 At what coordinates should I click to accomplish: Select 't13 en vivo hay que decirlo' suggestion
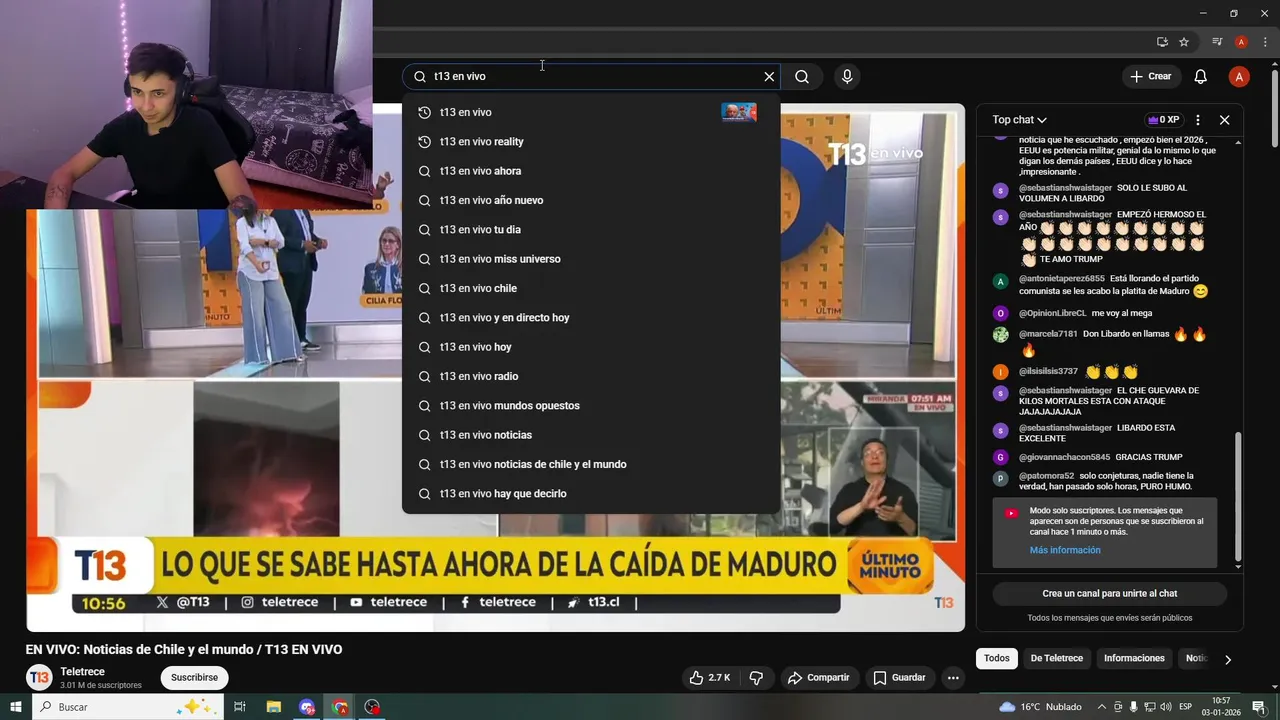(591, 494)
